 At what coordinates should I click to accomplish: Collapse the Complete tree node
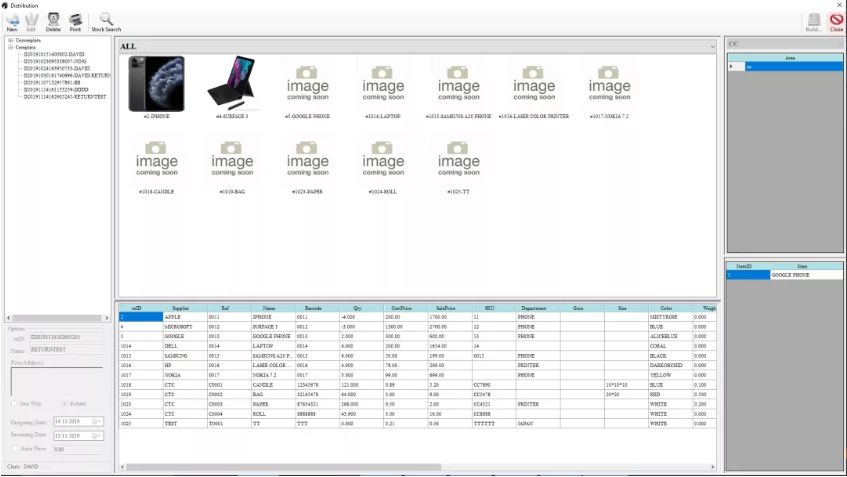(10, 47)
